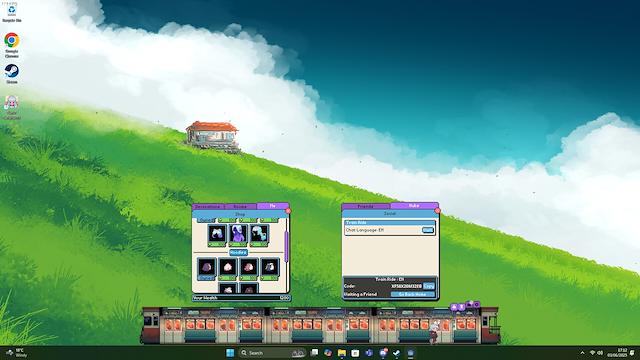Switch to the Rooms tab in shop window
Viewport: 640px width, 360px height.
240,207
